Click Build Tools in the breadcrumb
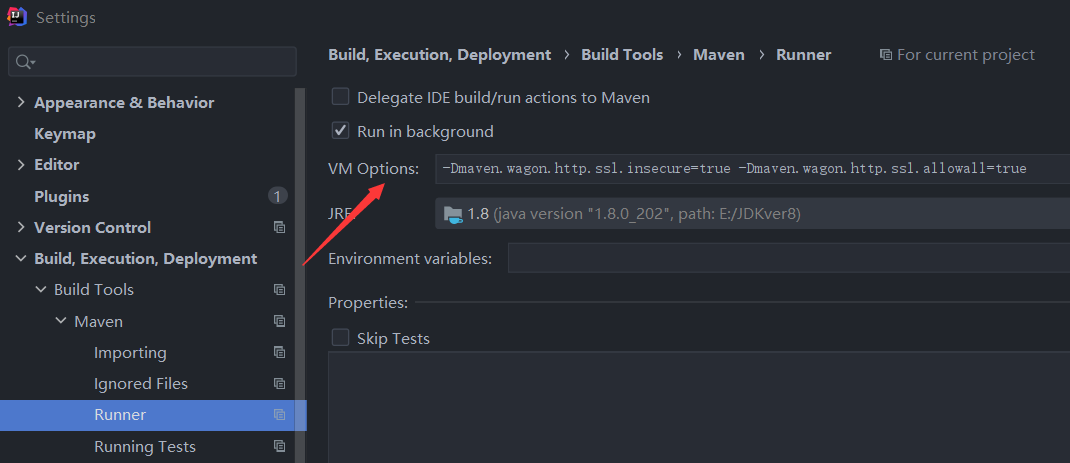1070x463 pixels. click(x=622, y=55)
